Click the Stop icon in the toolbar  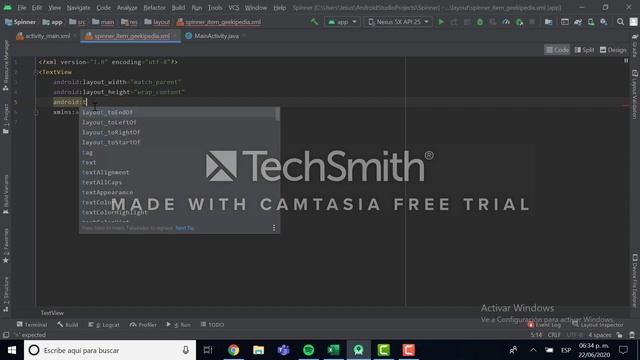(532, 22)
